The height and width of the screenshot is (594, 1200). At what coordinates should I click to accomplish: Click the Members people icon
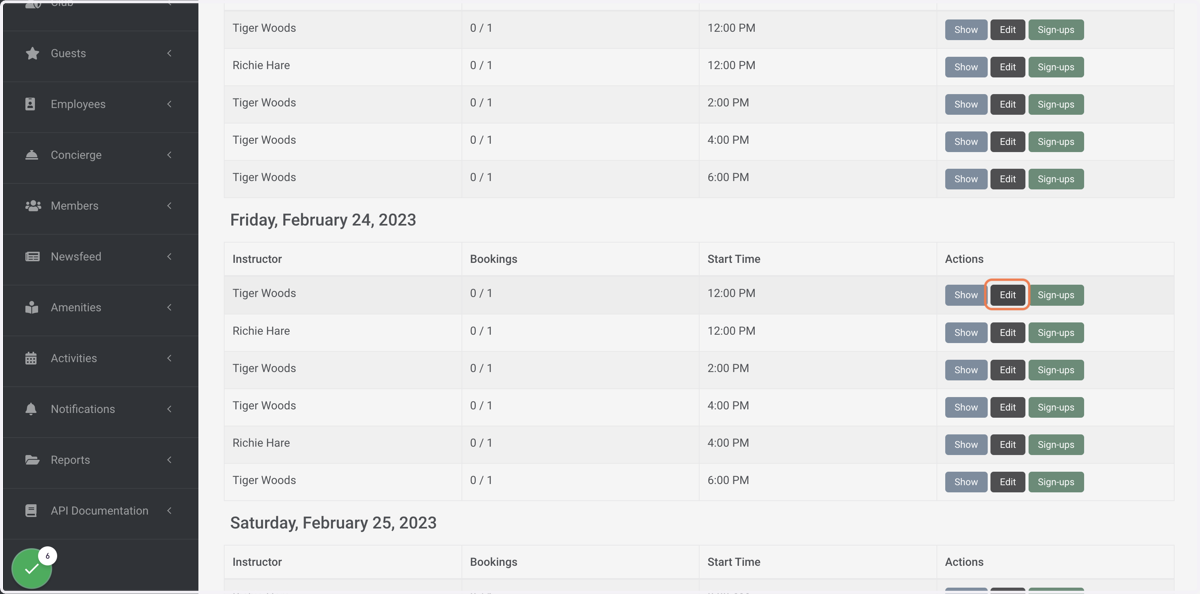[x=33, y=206]
